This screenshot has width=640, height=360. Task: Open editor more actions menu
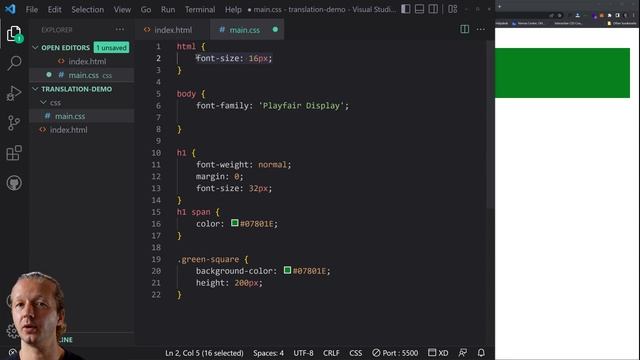[481, 29]
